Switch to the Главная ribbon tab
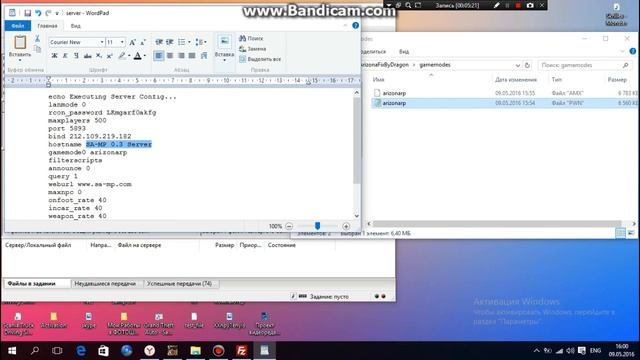Screen dimensions: 640x360 coord(47,26)
